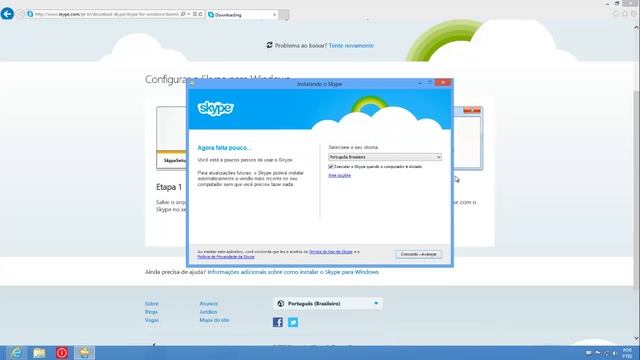The image size is (640, 360).
Task: Click the POR keyboard language indicator
Action: pyautogui.click(x=627, y=353)
